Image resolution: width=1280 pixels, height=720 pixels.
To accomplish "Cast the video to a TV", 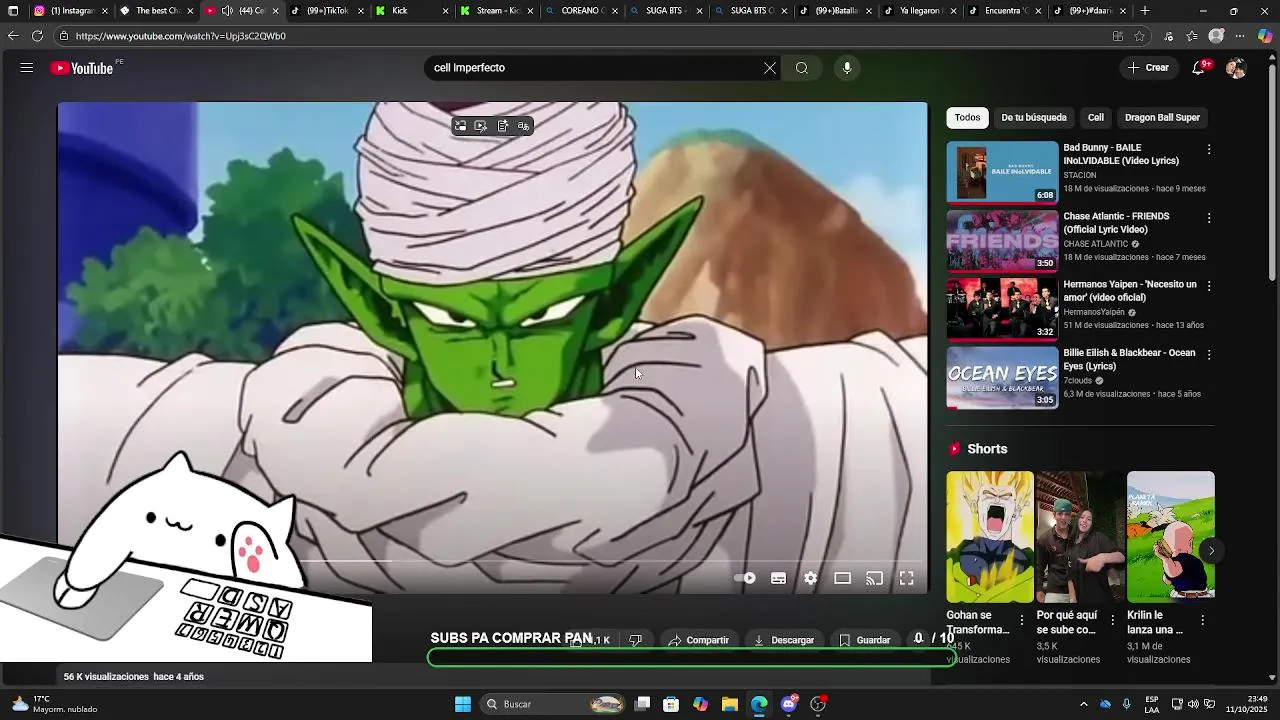I will (875, 578).
